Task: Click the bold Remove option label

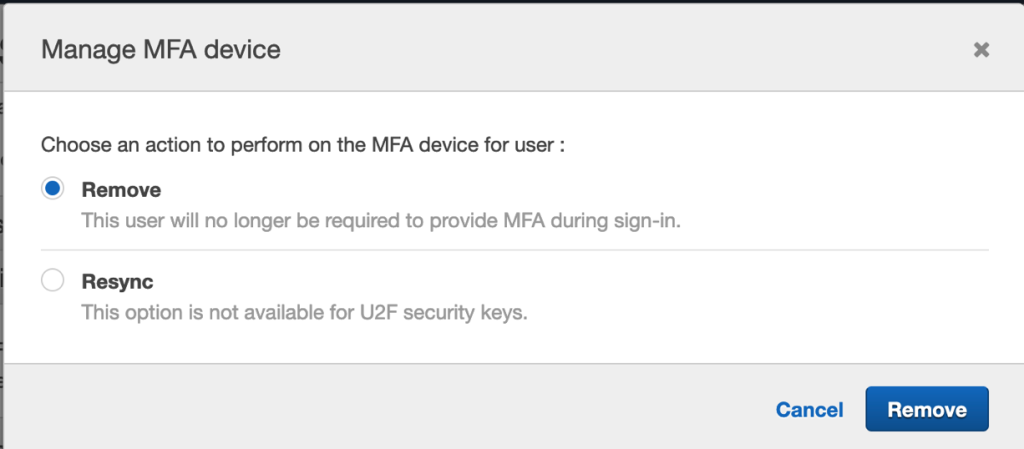Action: tap(121, 189)
